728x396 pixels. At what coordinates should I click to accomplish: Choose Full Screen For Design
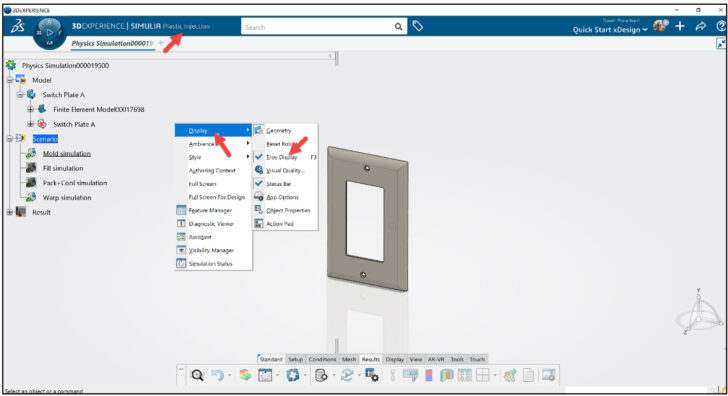pyautogui.click(x=214, y=197)
